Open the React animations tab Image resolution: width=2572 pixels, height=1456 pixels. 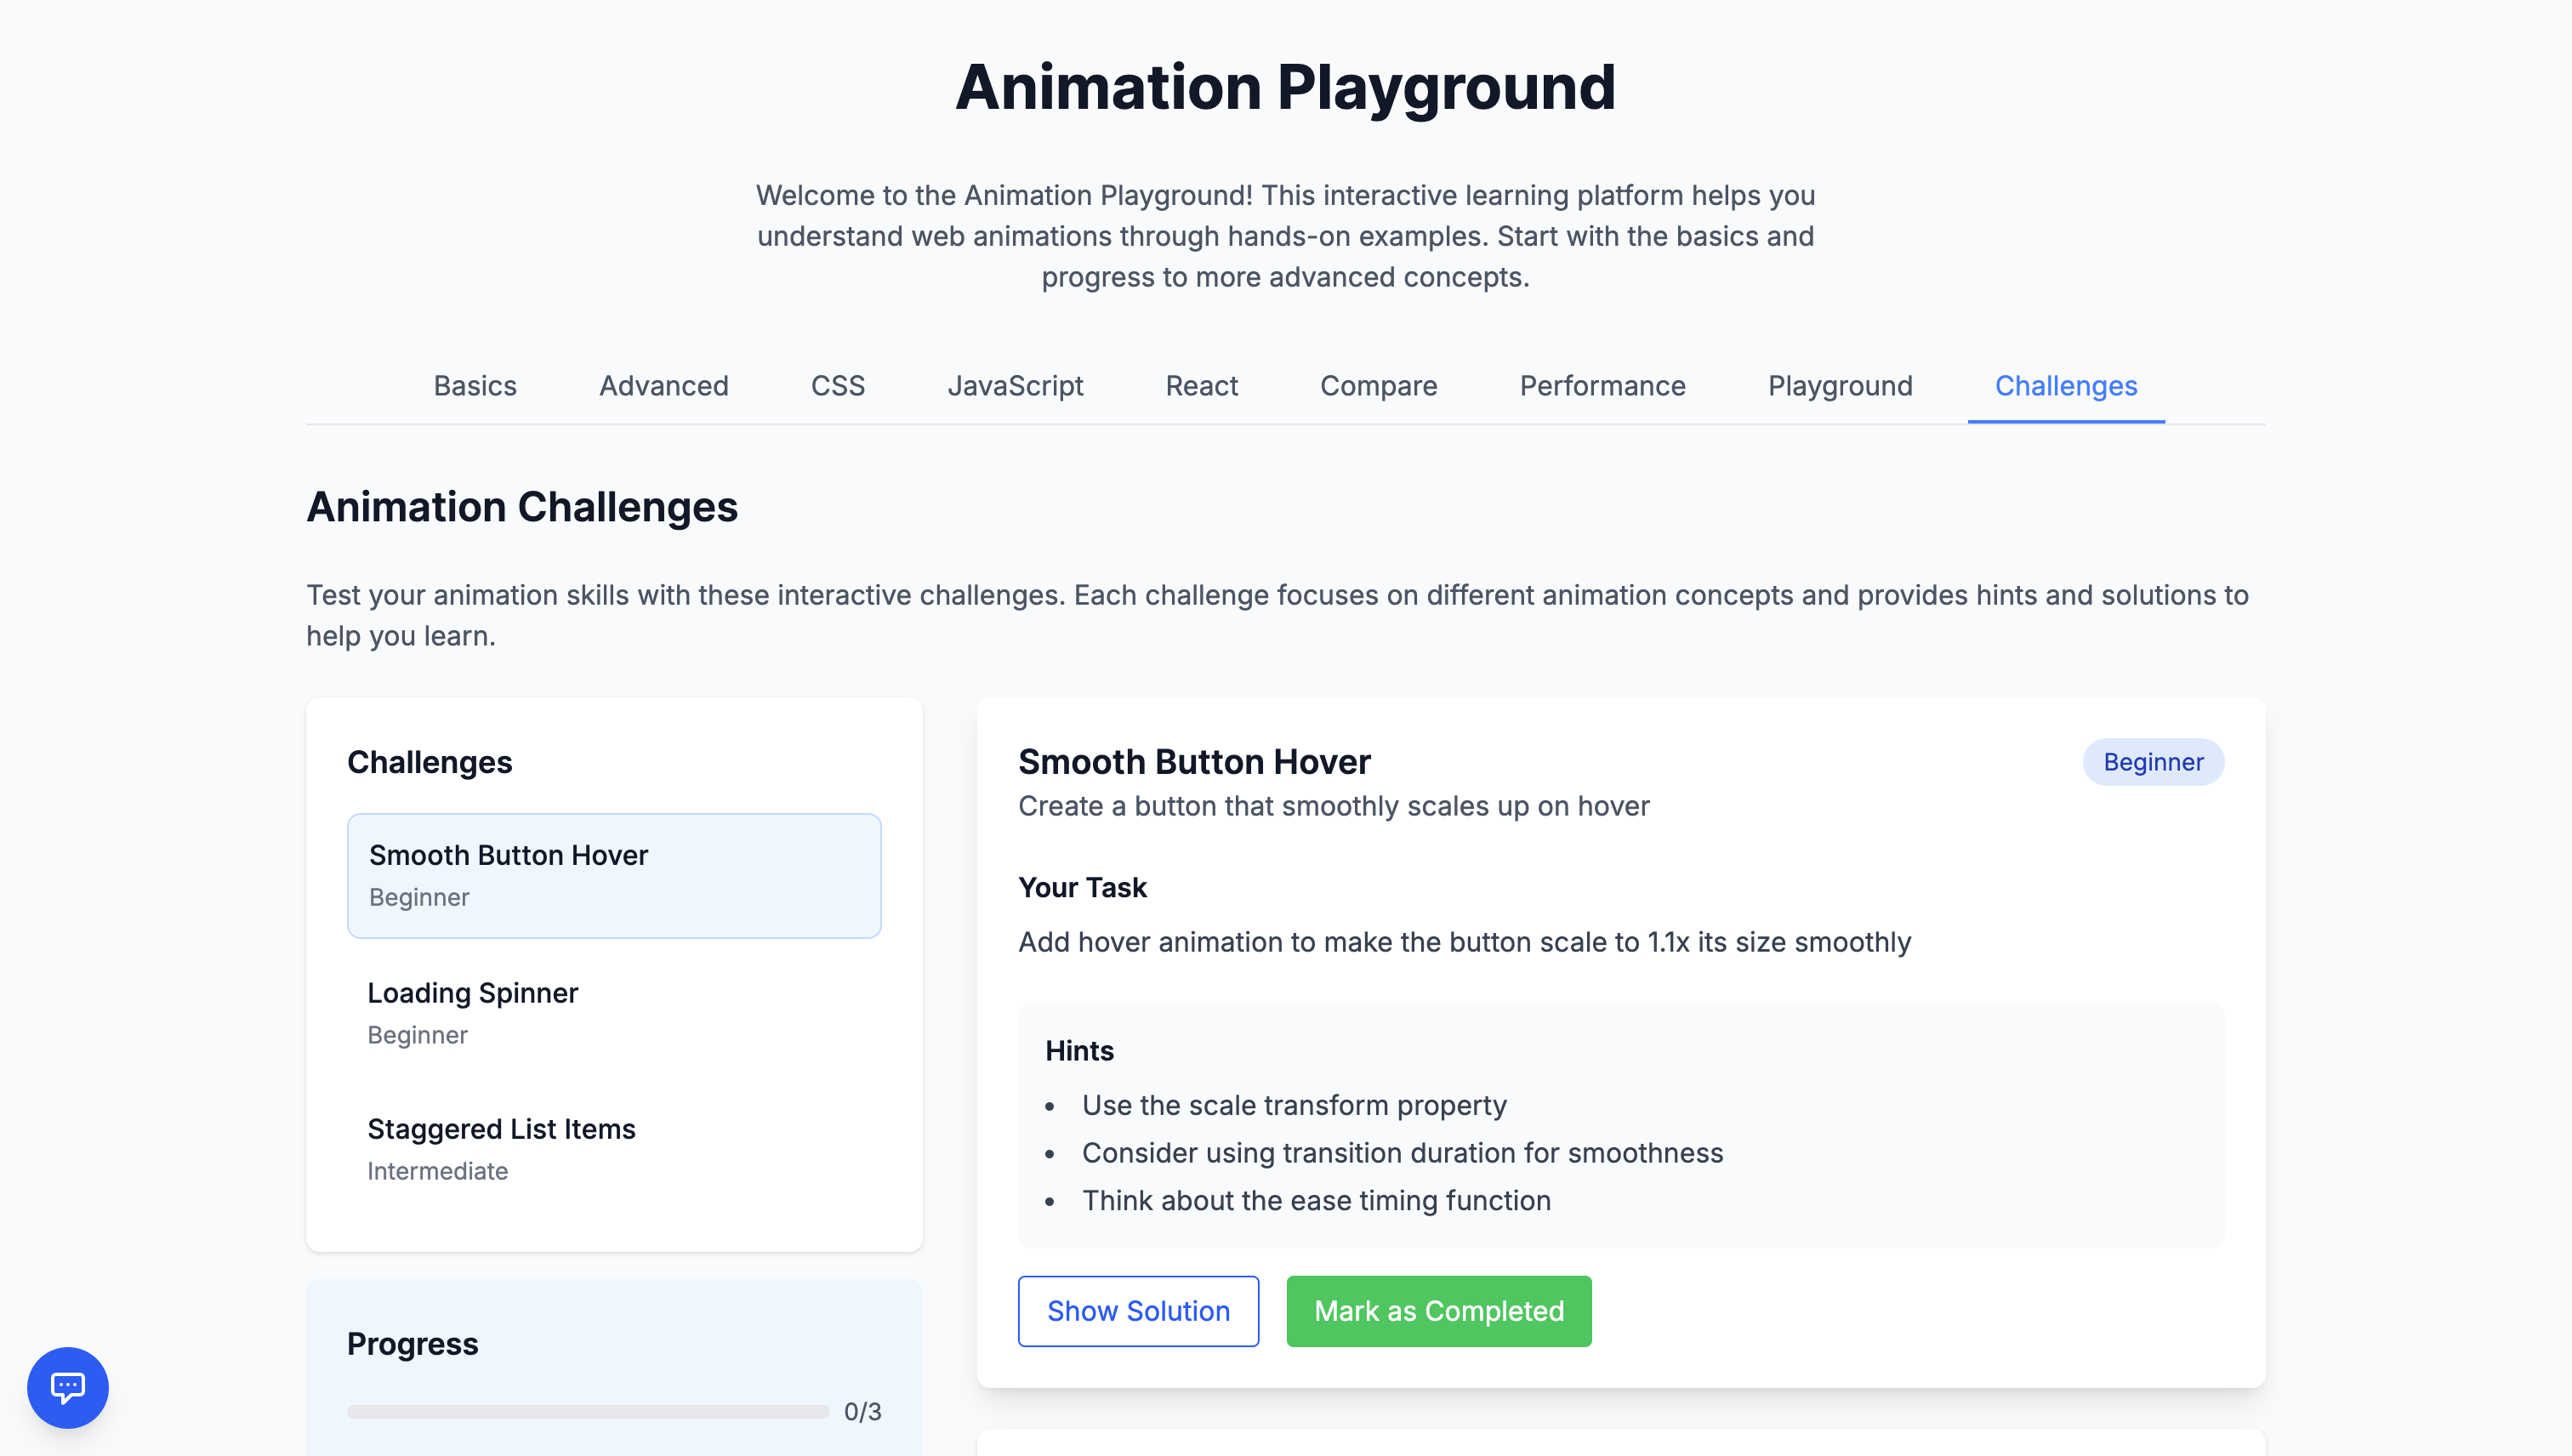(x=1201, y=386)
